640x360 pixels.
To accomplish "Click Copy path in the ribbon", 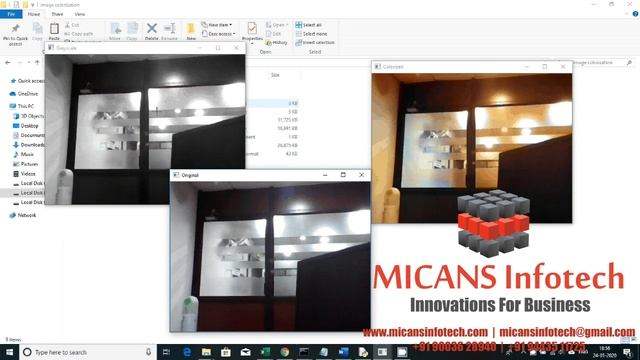I will click(x=79, y=33).
